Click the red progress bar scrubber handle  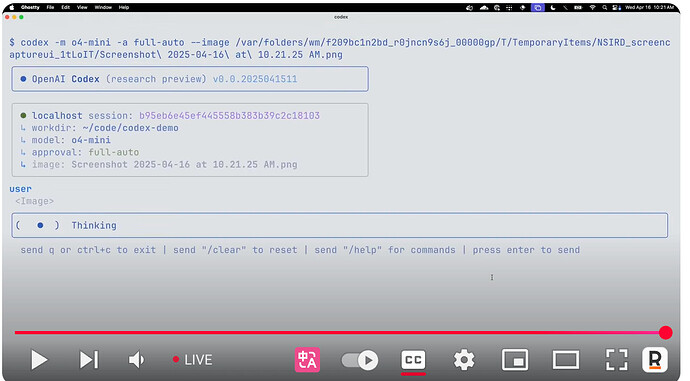pos(665,333)
